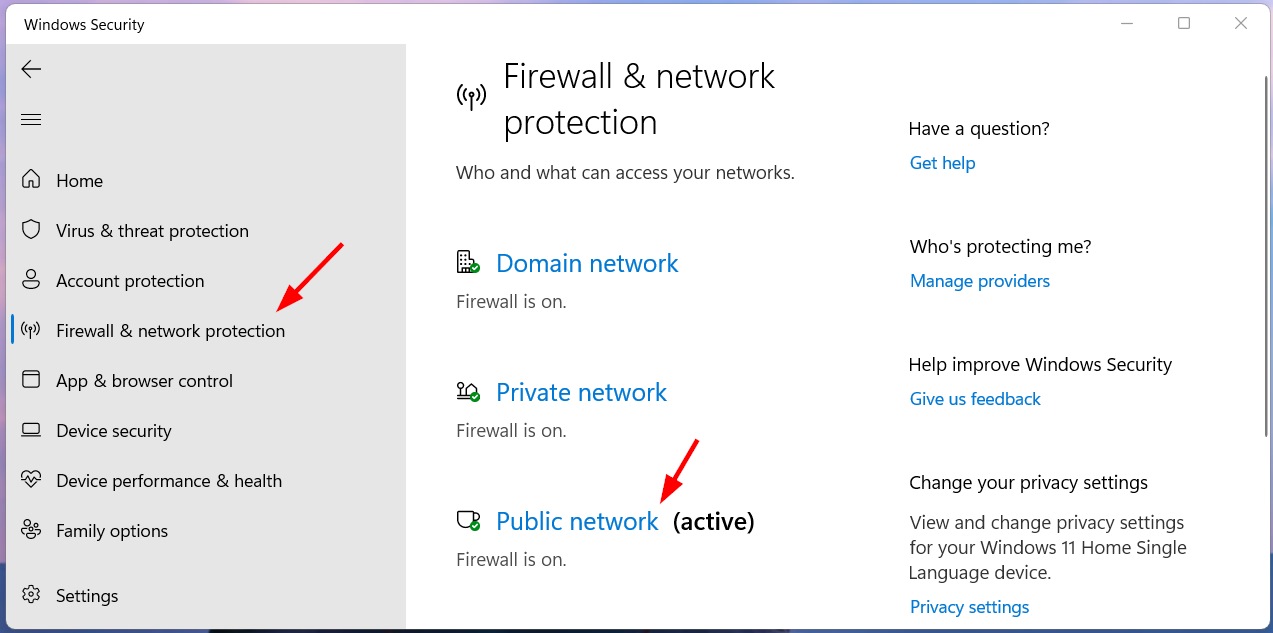The height and width of the screenshot is (633, 1273).
Task: Click Give us feedback link
Action: click(x=975, y=399)
